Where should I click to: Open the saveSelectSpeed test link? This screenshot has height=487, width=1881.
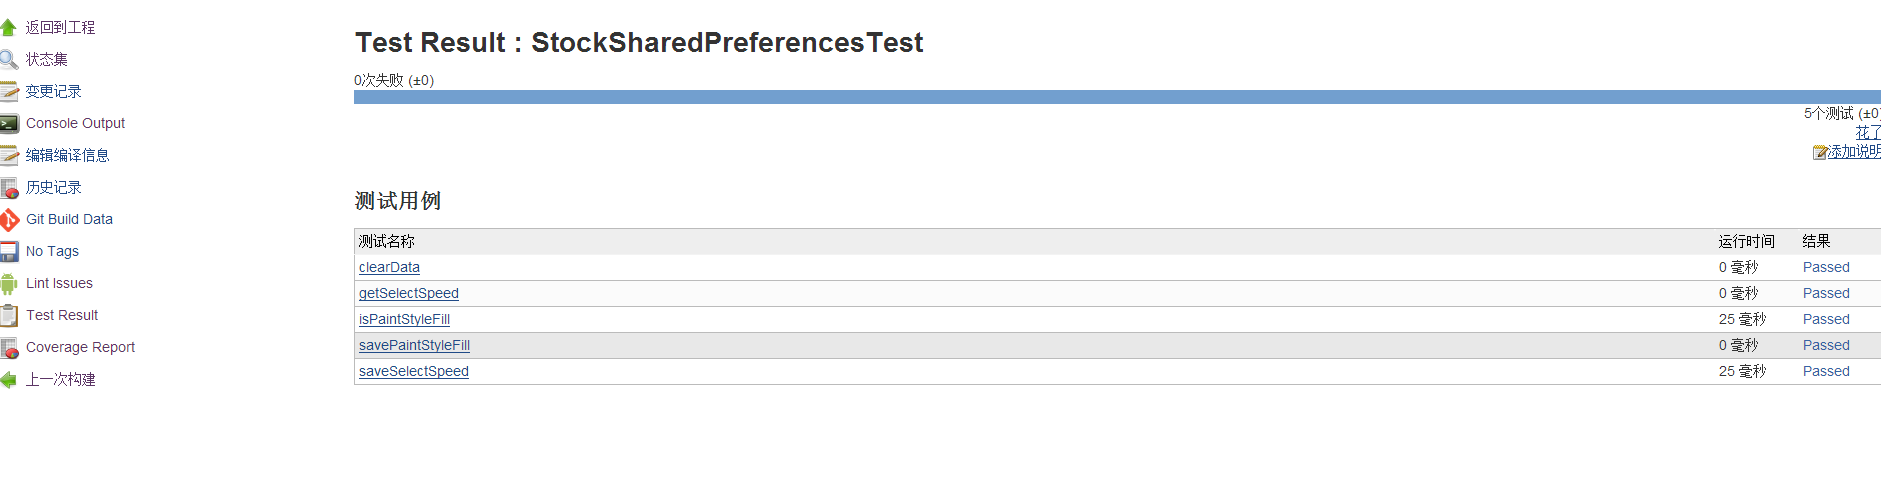414,371
